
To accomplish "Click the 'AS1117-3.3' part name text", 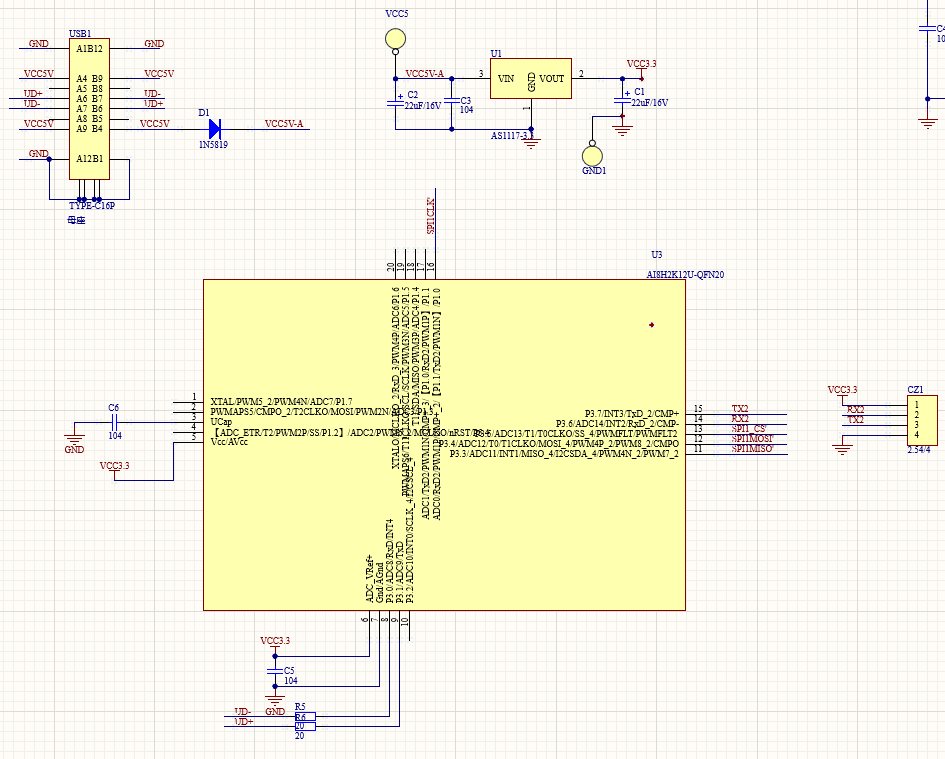I will (x=512, y=136).
